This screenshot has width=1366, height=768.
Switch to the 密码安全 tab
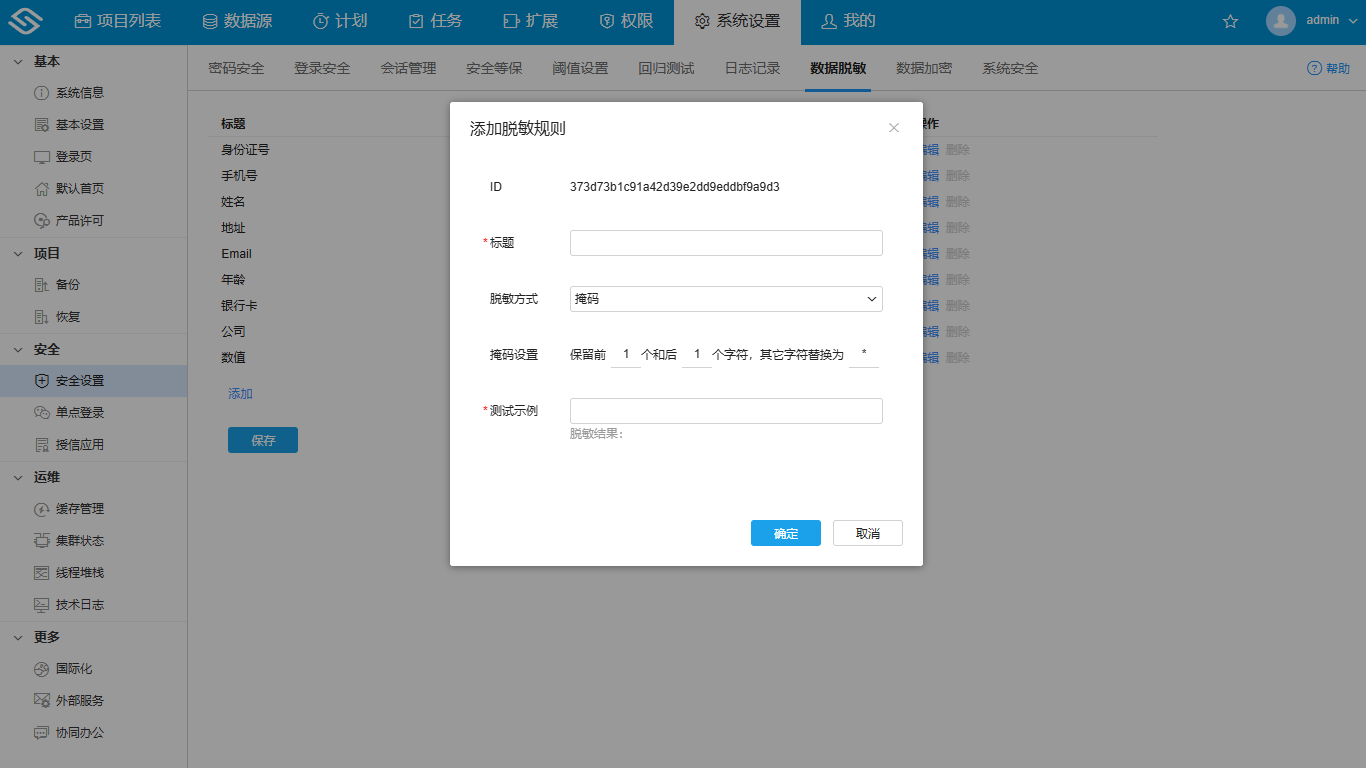coord(238,68)
